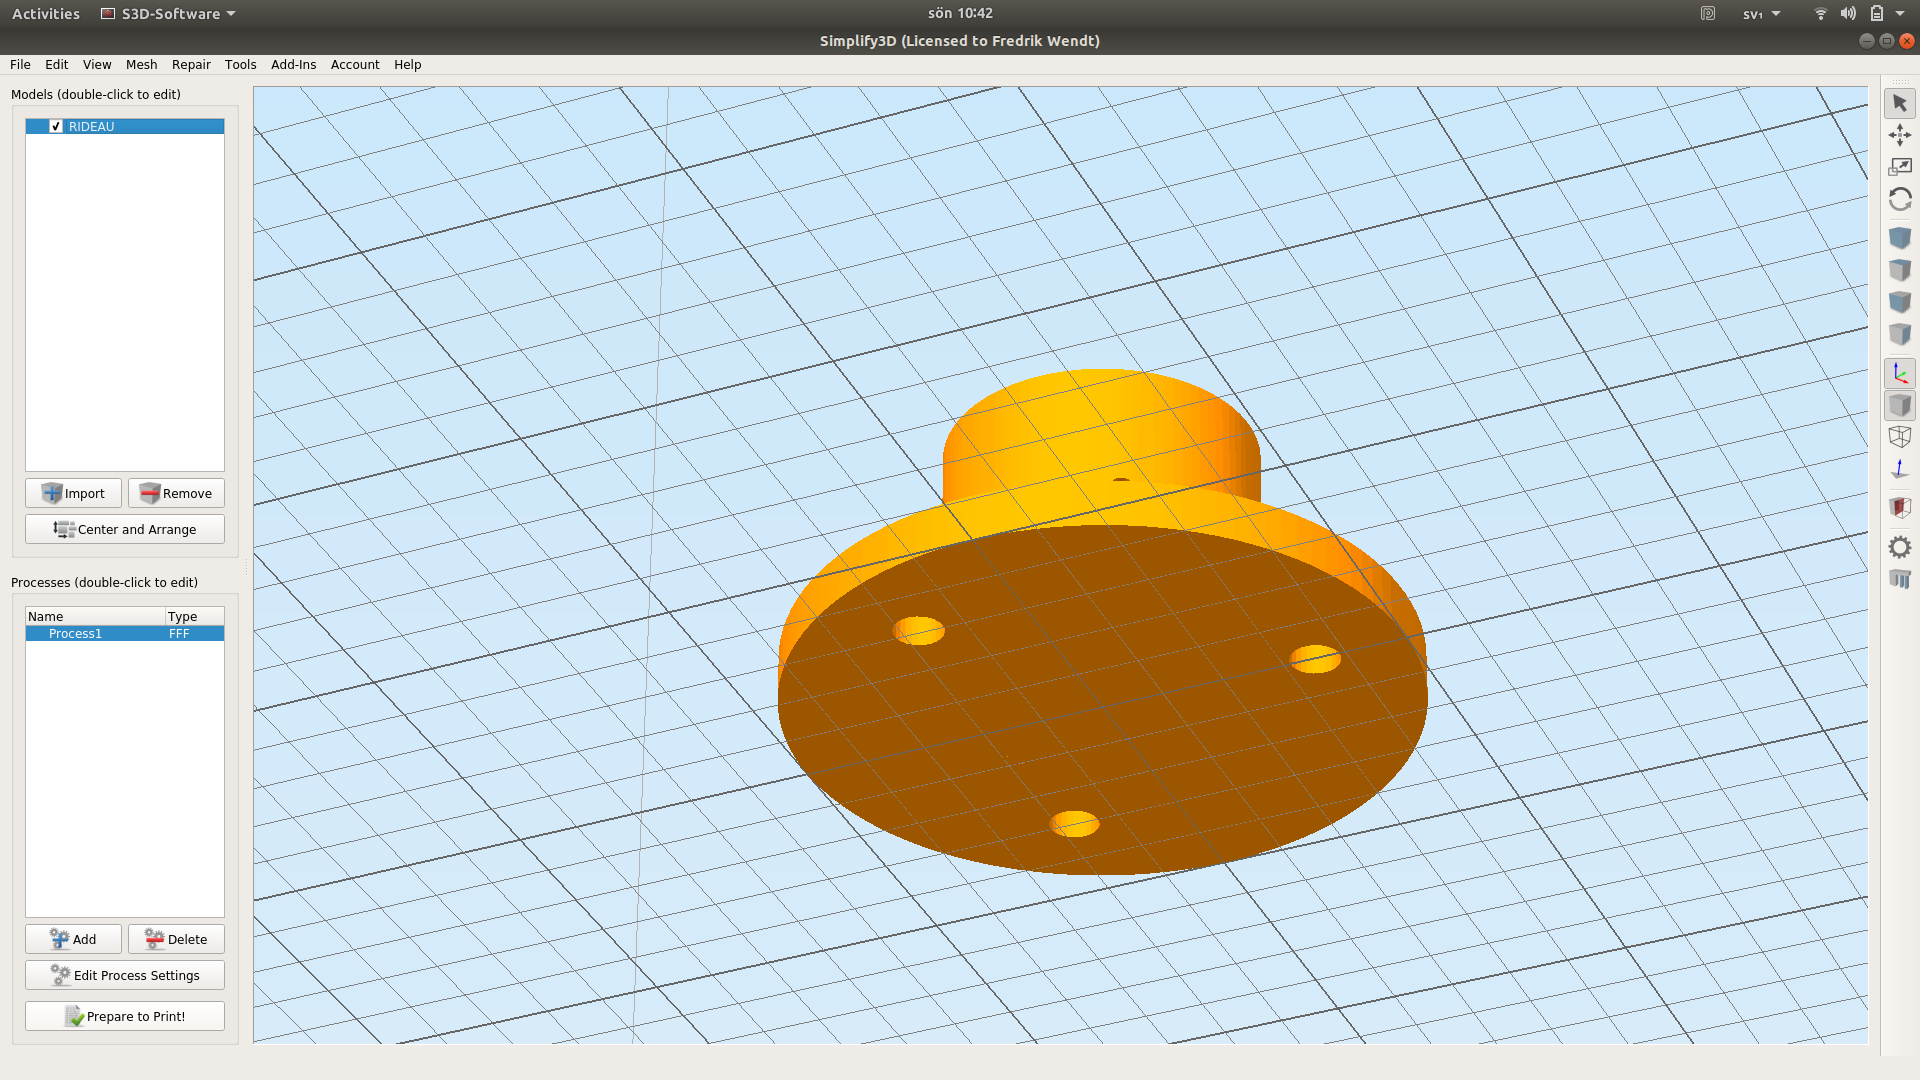Open Edit Process Settings
This screenshot has width=1920, height=1080.
(125, 975)
